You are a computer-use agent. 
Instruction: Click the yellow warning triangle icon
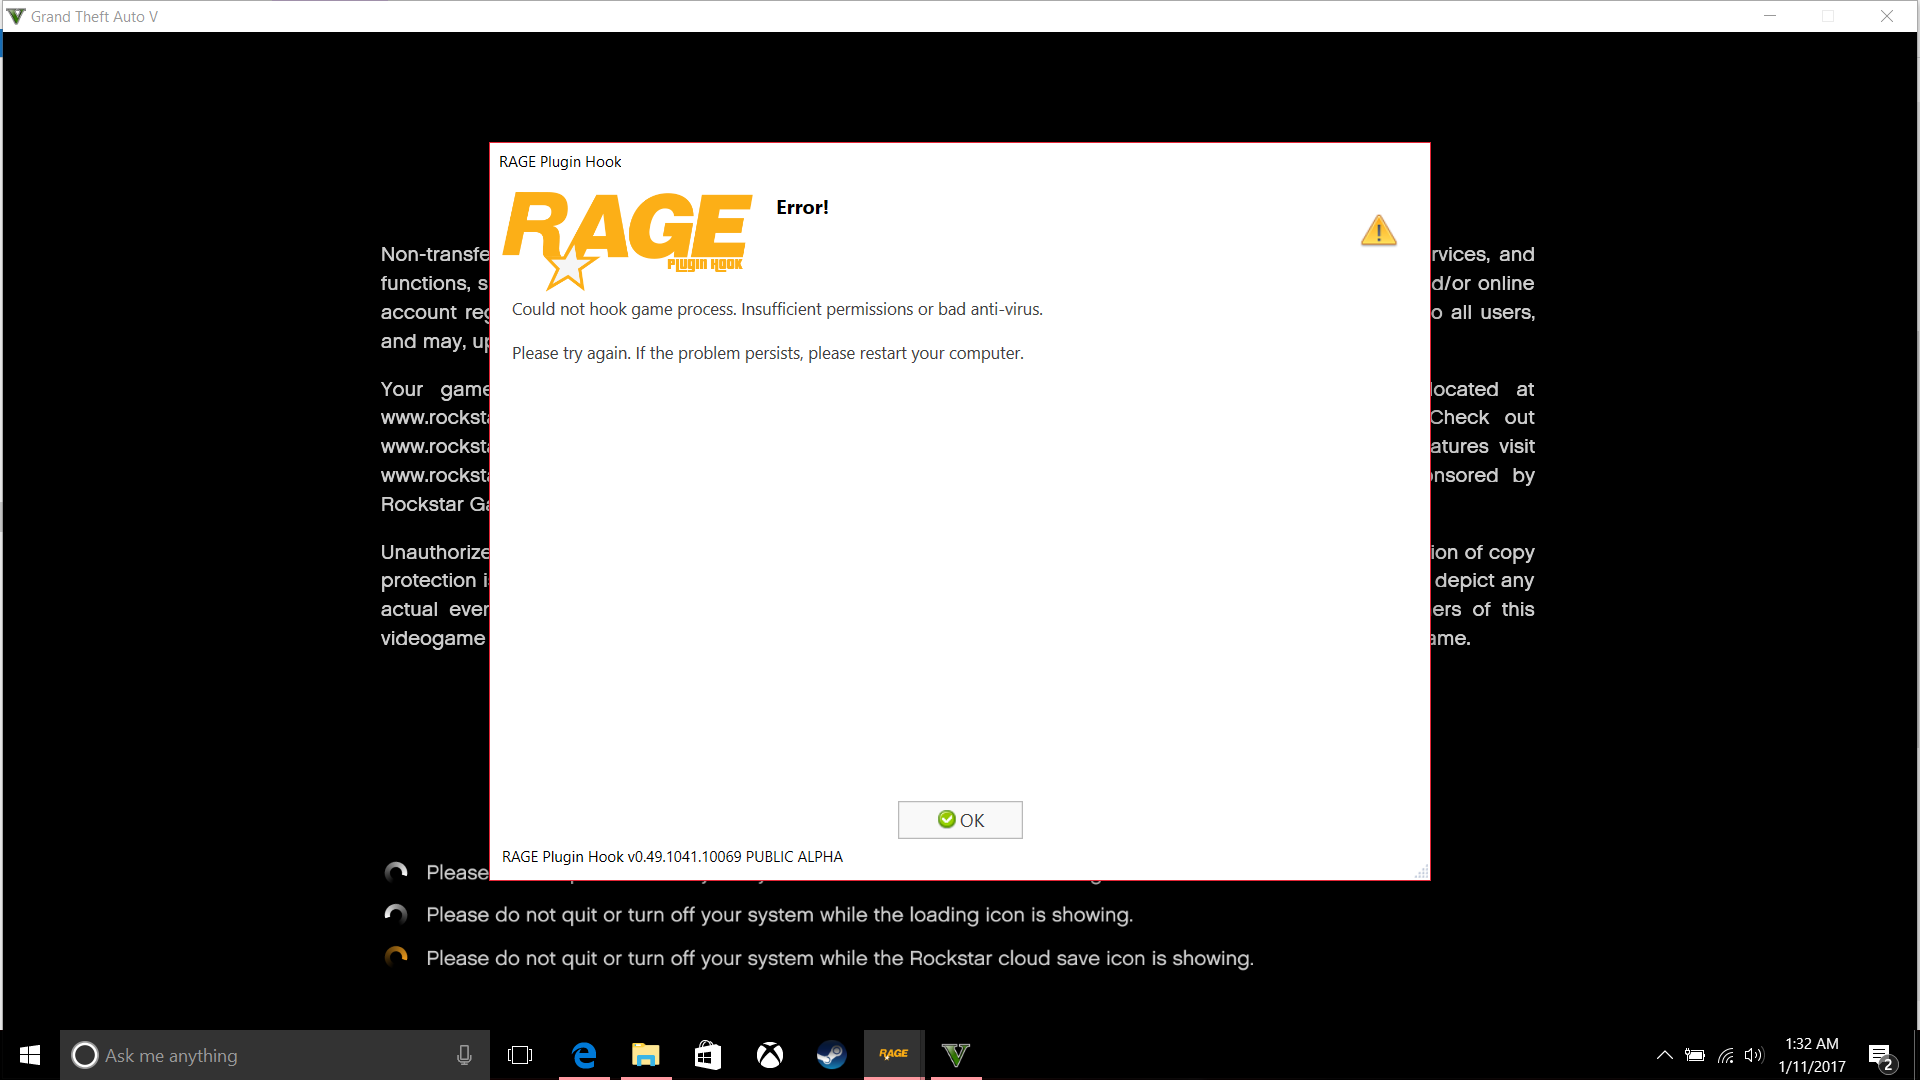pos(1378,231)
